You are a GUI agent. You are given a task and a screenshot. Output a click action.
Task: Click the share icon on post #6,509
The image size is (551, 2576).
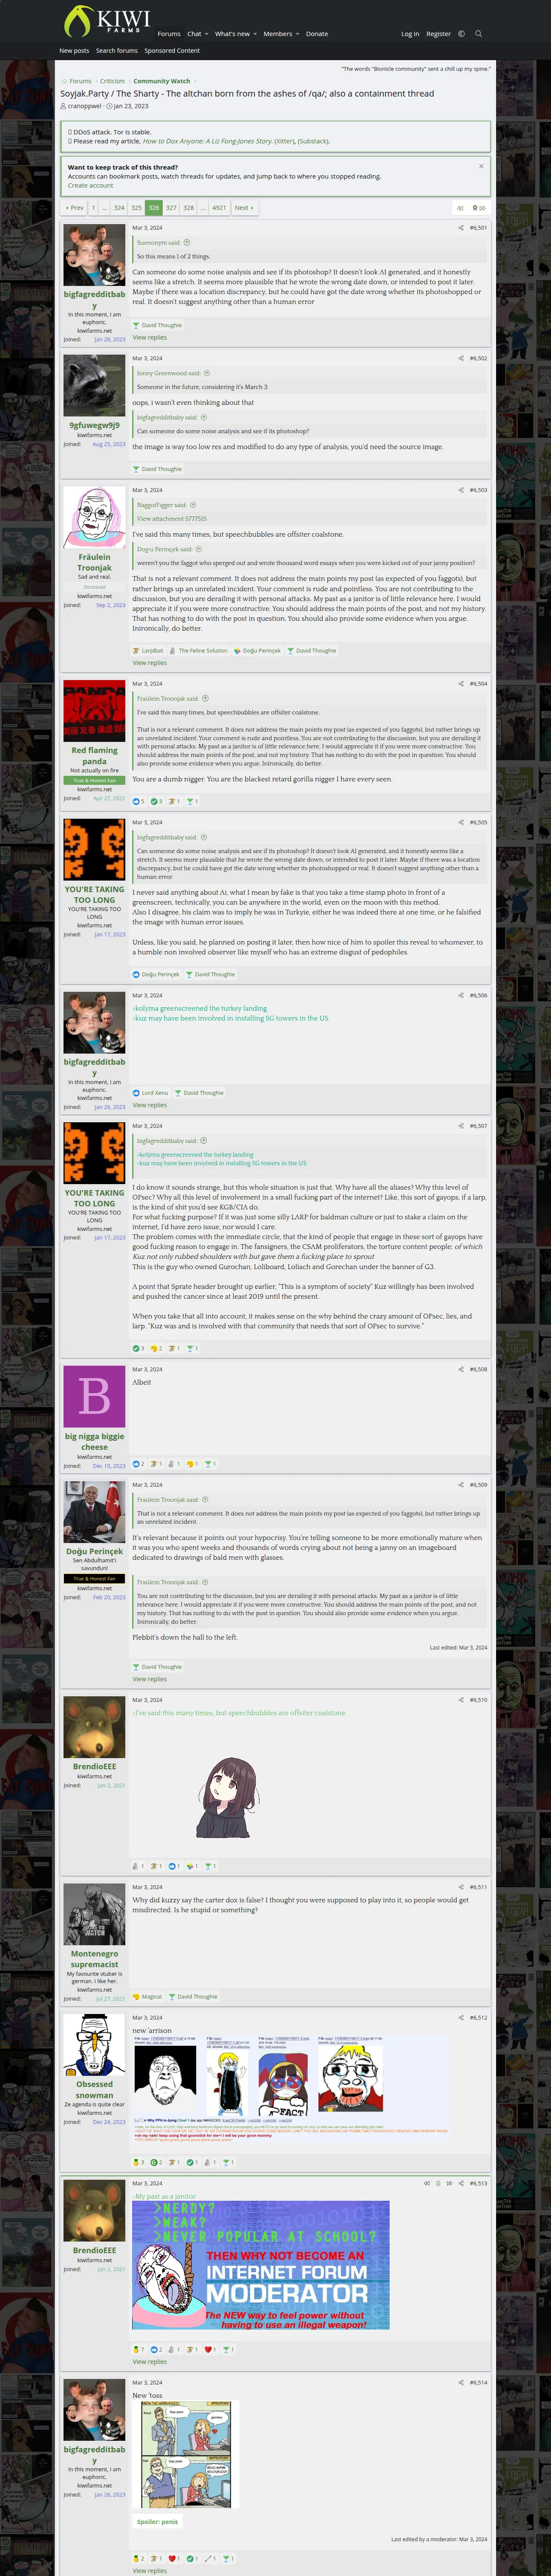pos(461,1485)
